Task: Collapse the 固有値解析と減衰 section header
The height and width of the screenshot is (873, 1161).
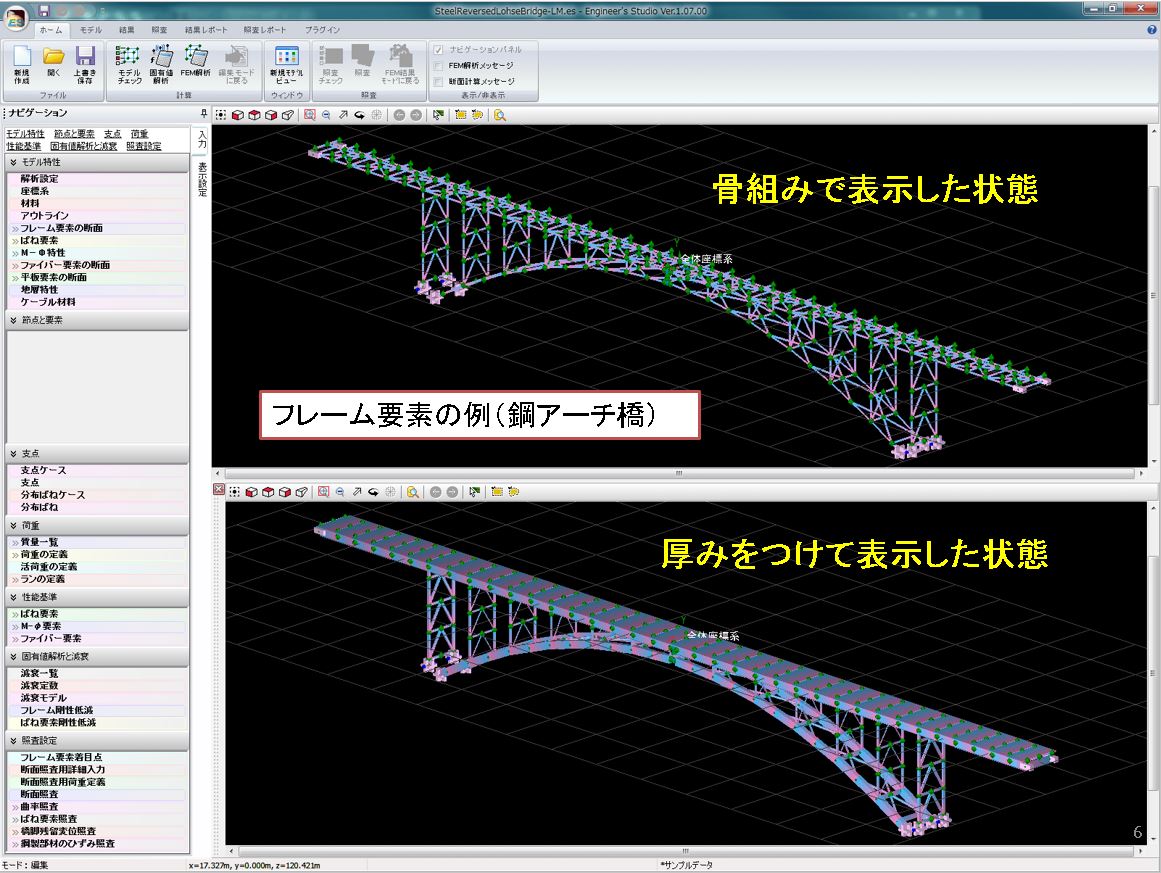Action: point(96,657)
